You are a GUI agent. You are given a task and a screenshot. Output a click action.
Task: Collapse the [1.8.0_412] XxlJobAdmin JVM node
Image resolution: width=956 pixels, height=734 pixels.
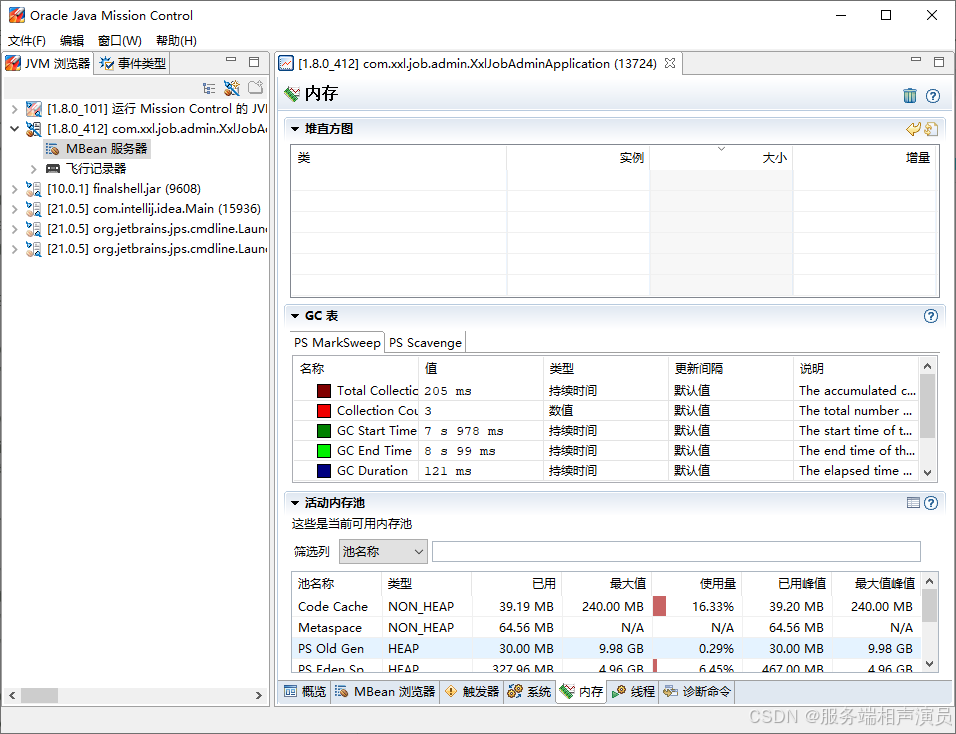14,129
